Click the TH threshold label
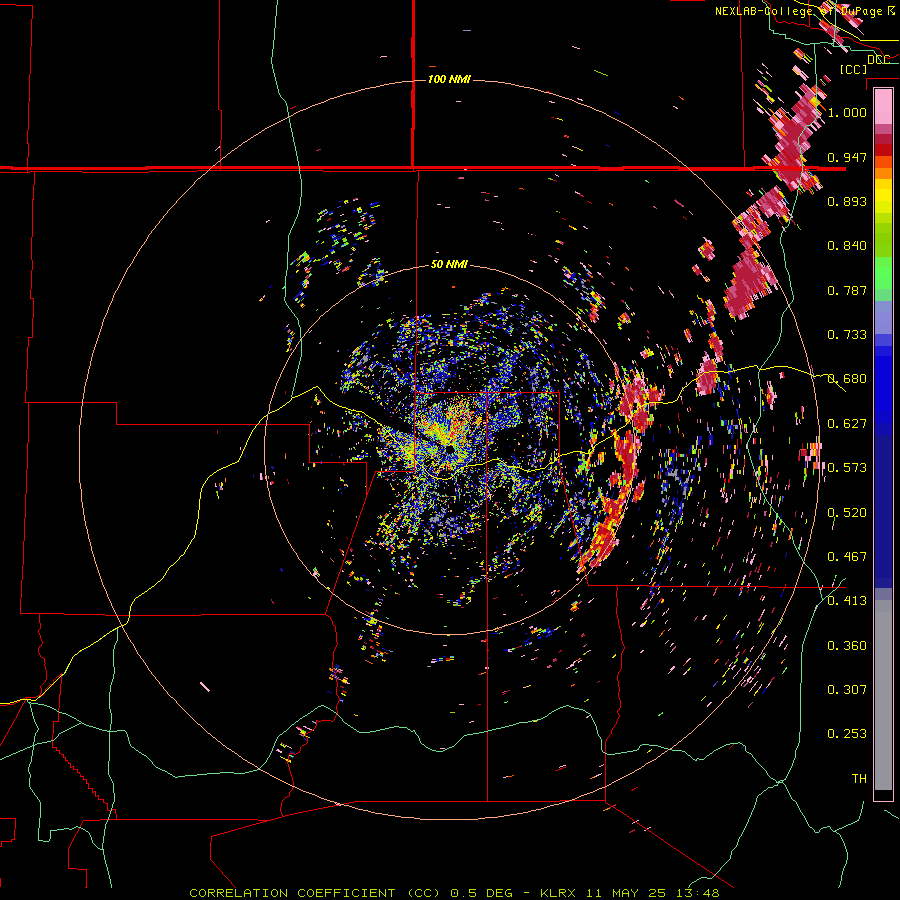Image resolution: width=900 pixels, height=900 pixels. 859,779
